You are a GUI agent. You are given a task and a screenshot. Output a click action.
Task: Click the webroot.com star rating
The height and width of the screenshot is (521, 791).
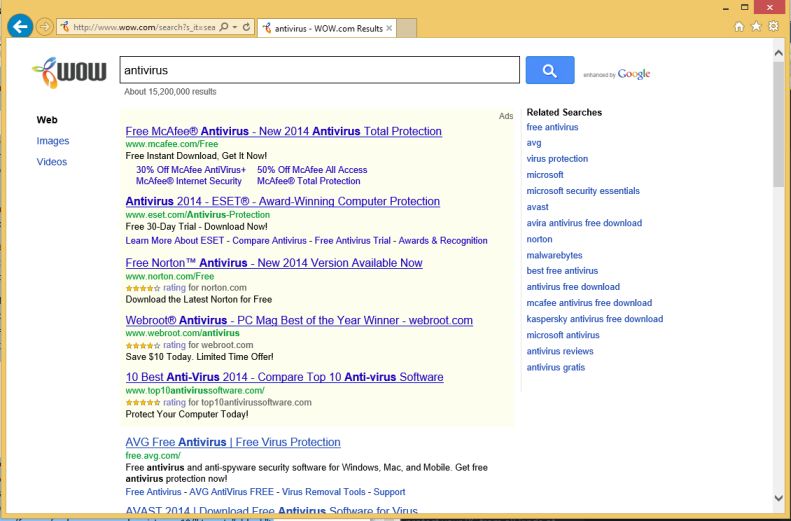click(143, 346)
